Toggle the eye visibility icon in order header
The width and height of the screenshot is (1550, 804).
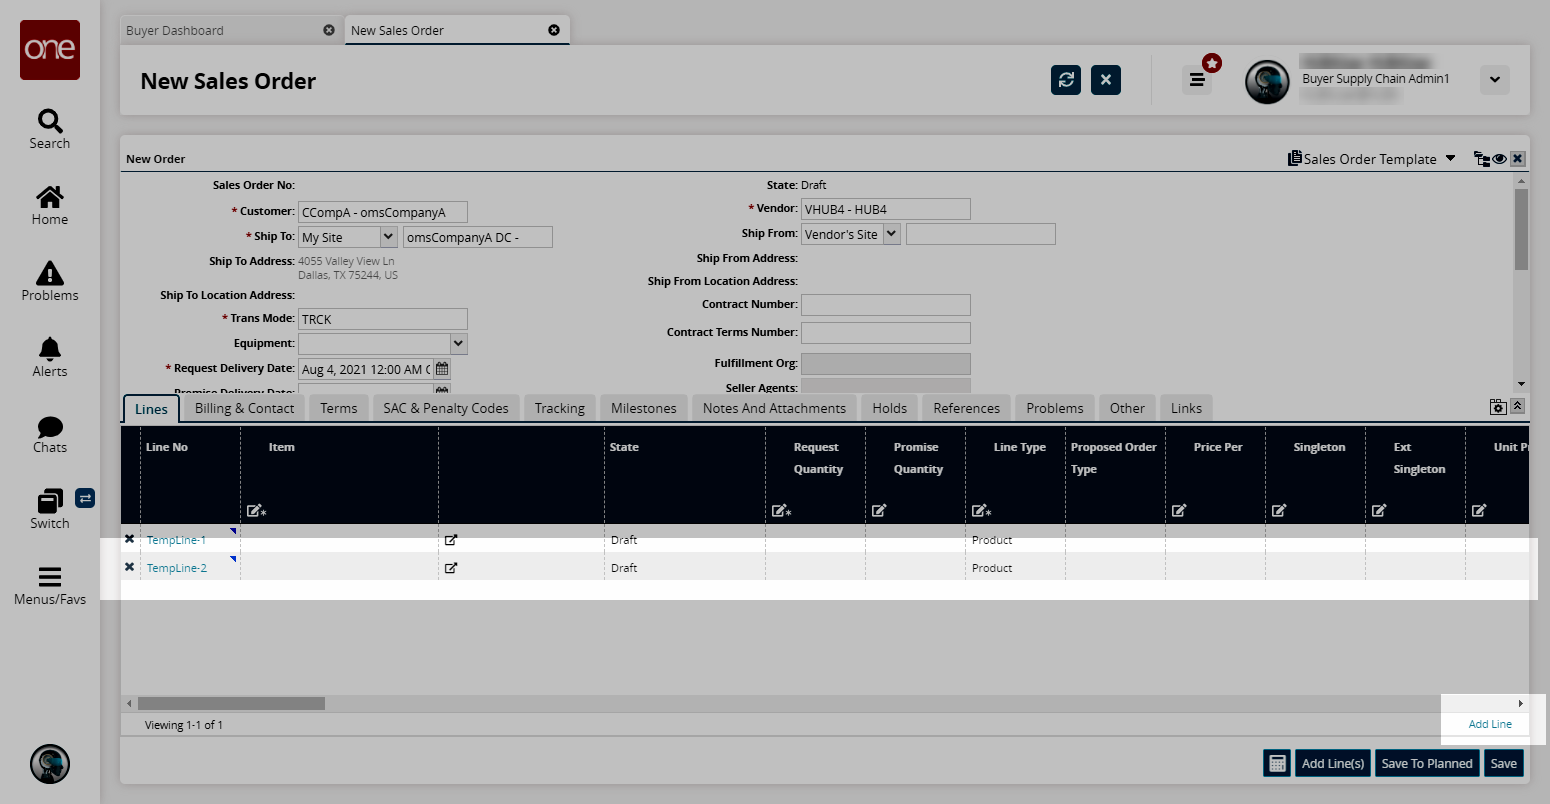(1500, 159)
